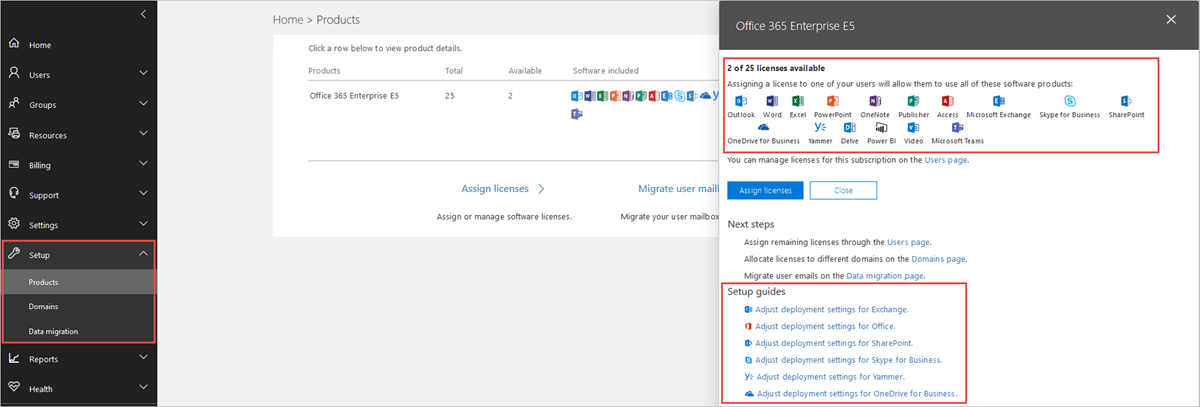The height and width of the screenshot is (407, 1200).
Task: Expand the Groups menu chevron
Action: (x=143, y=104)
